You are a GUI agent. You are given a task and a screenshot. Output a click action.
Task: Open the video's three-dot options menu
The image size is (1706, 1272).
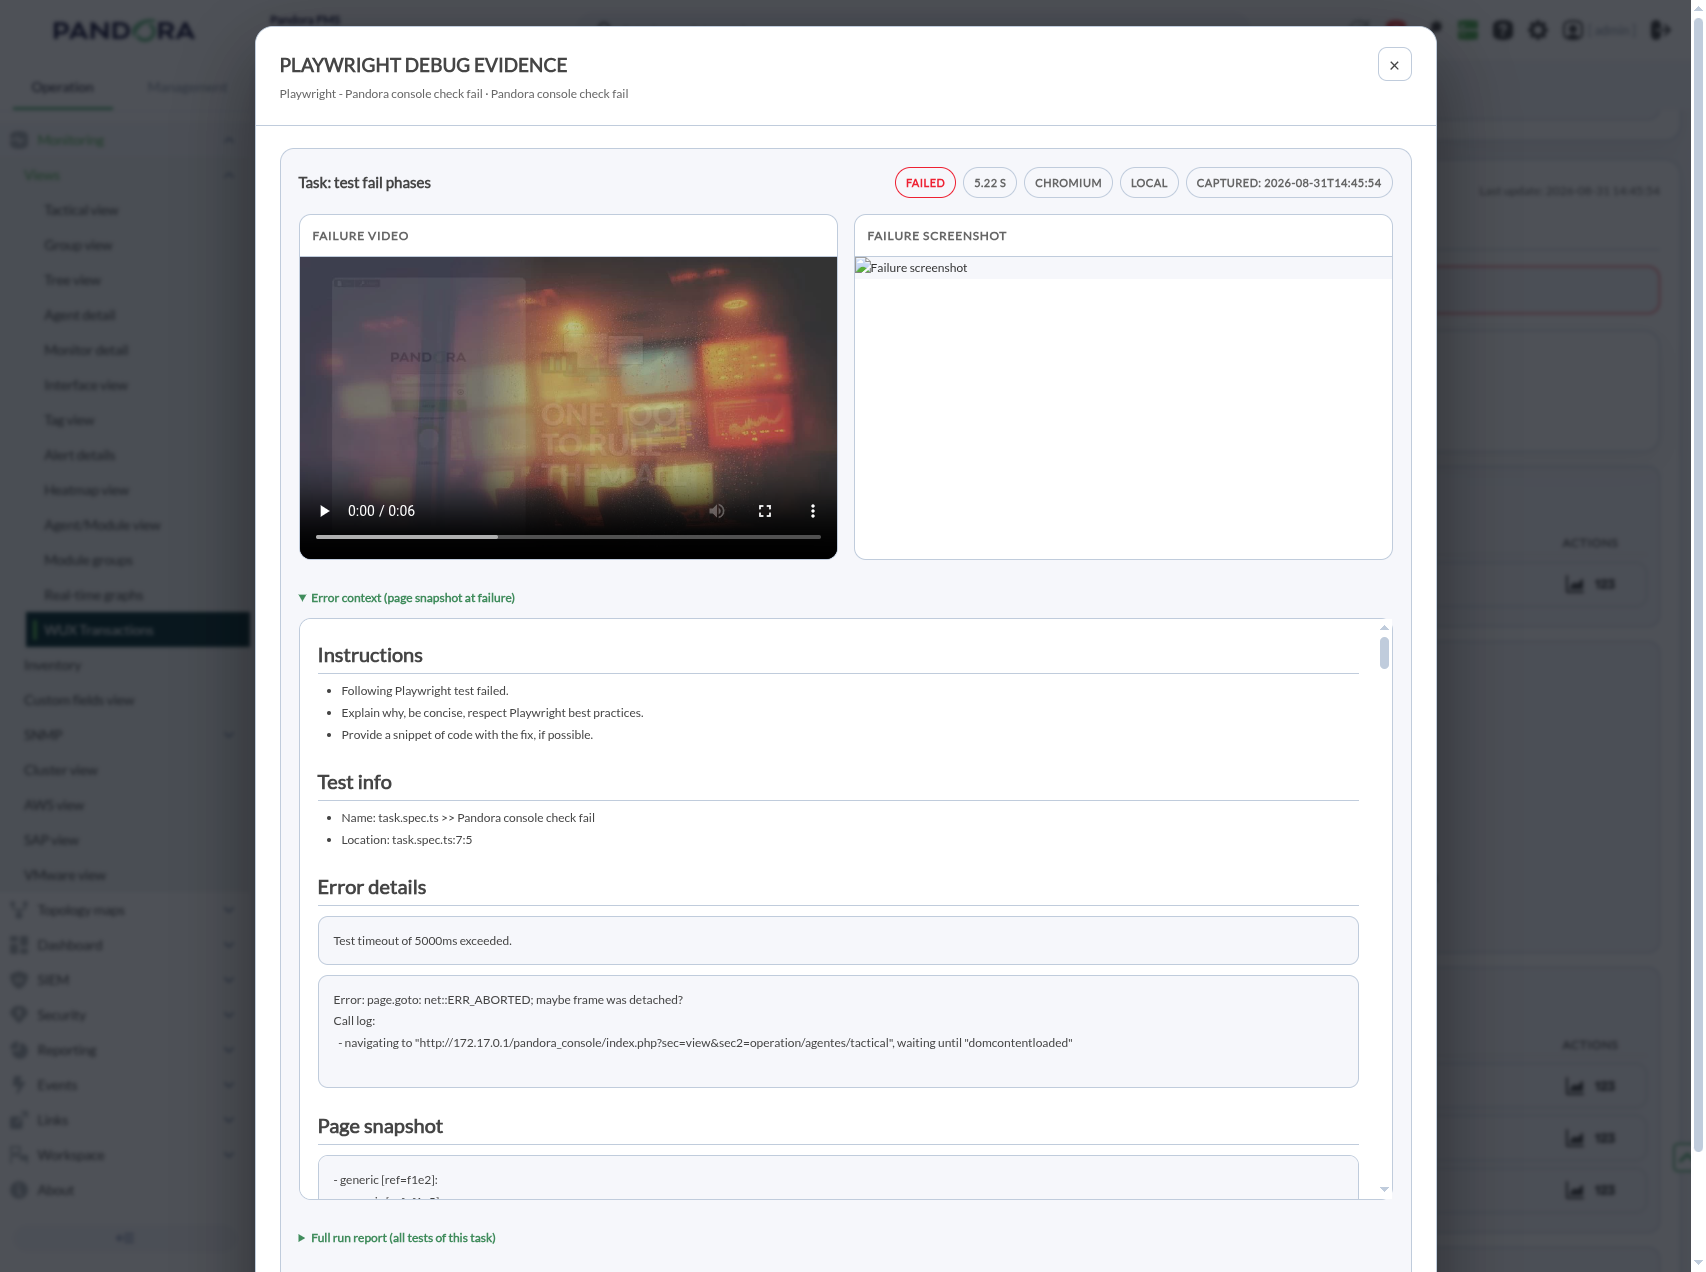click(x=813, y=511)
